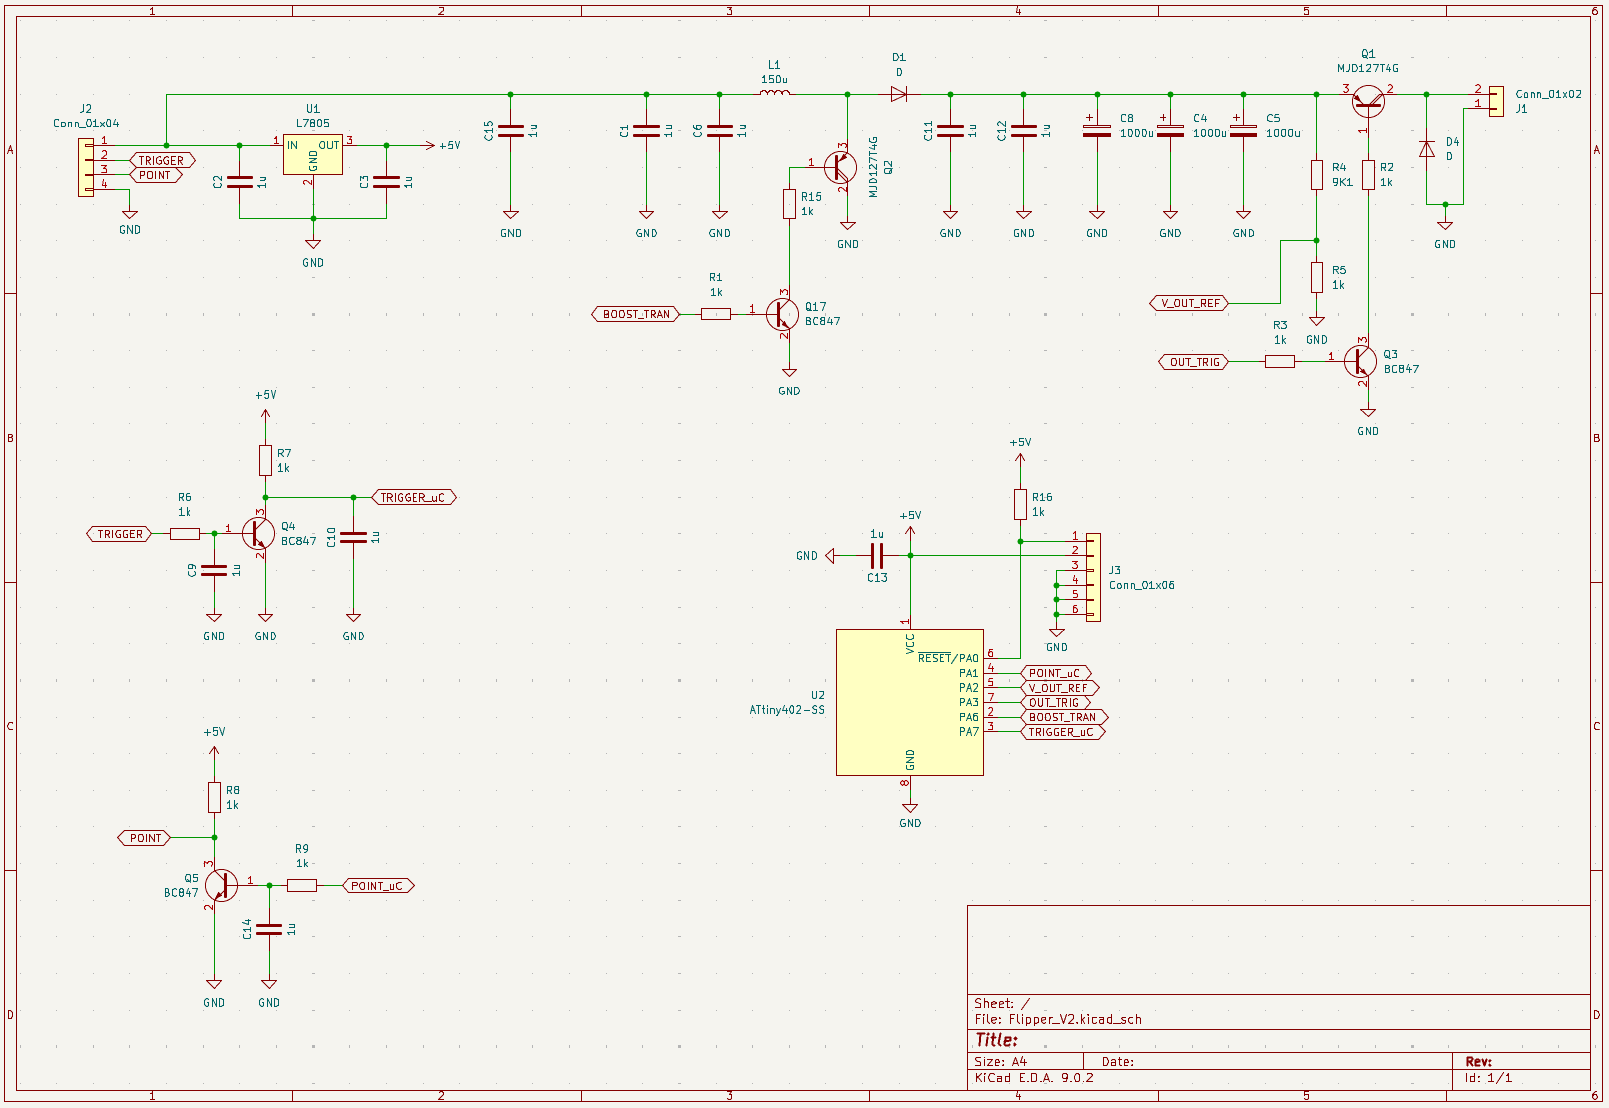
Task: Click the Q5 BC847 transistor symbol
Action: tap(219, 885)
